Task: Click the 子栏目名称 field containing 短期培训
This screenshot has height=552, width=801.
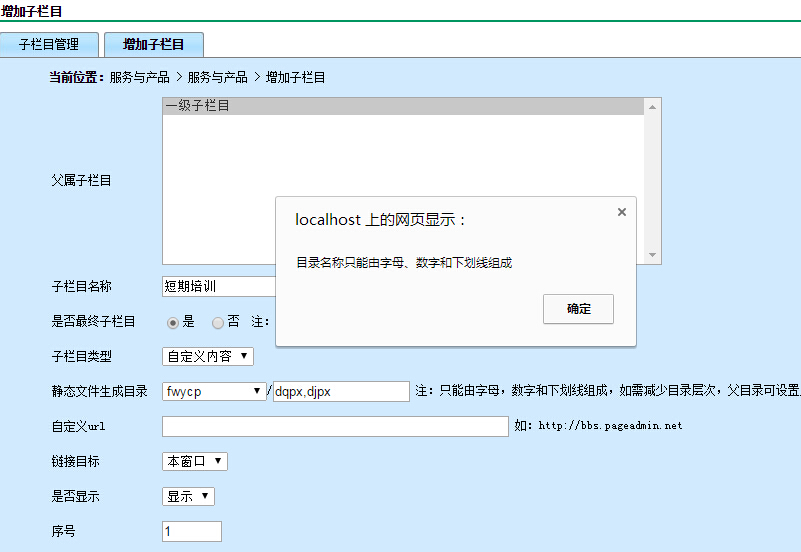Action: pos(217,286)
